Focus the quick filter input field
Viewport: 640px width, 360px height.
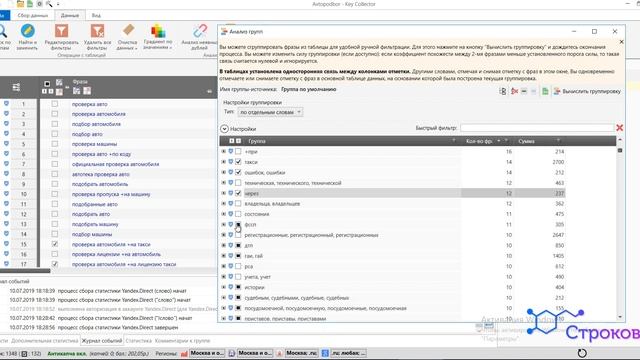click(x=537, y=128)
